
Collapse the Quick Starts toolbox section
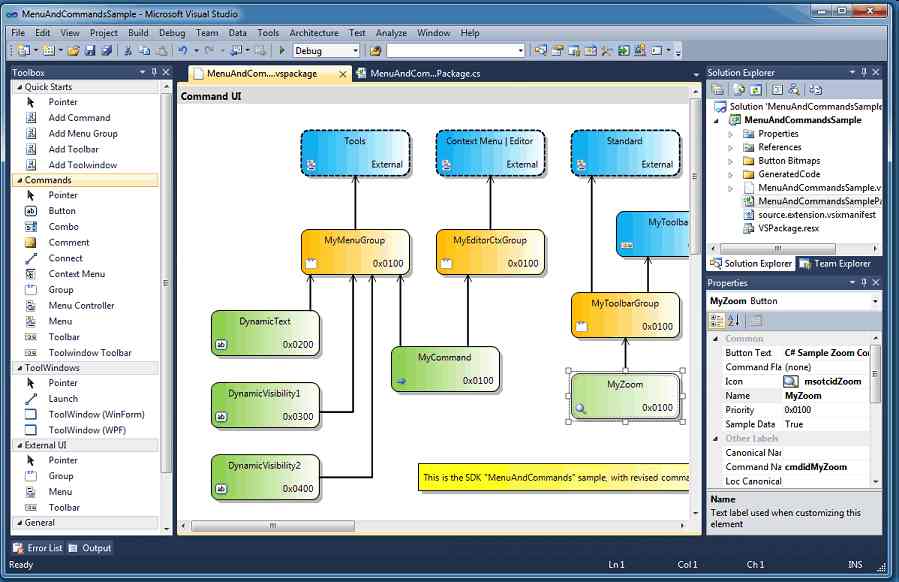(x=19, y=87)
